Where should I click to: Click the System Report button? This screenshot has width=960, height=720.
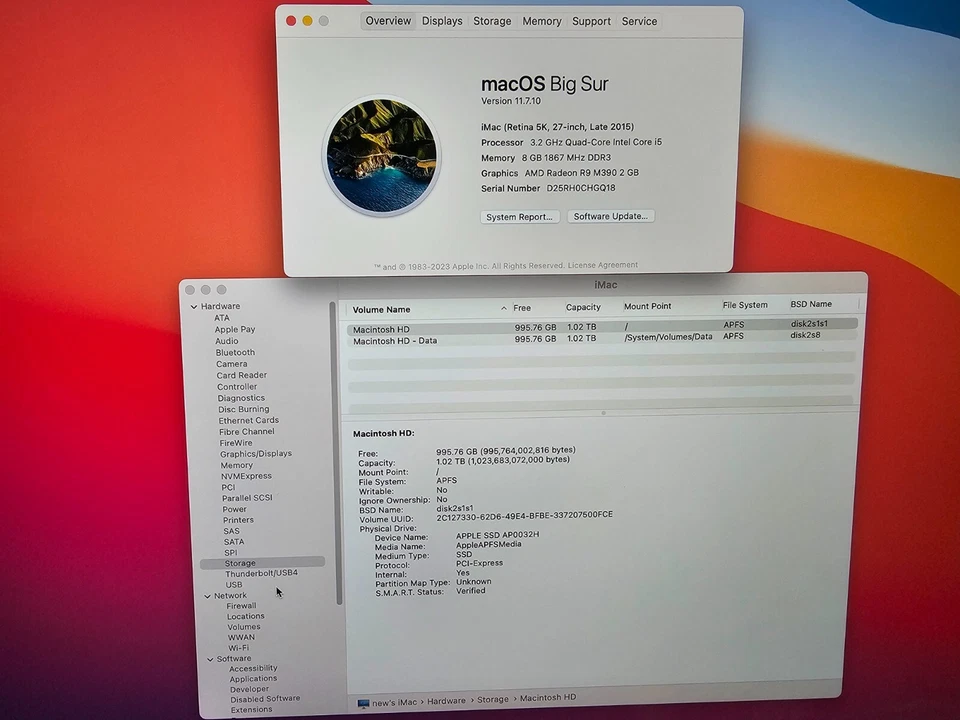pyautogui.click(x=519, y=216)
